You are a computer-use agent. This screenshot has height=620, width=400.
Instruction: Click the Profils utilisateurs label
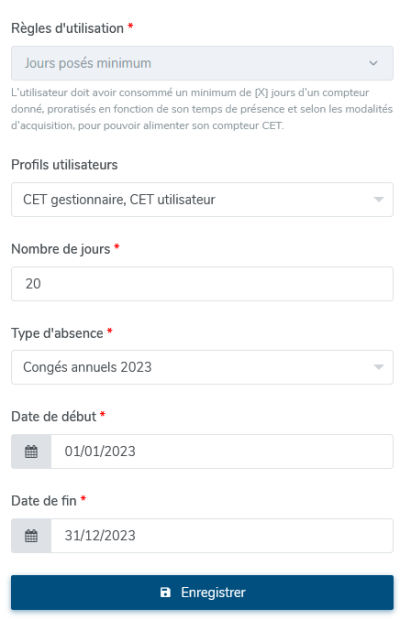coord(64,165)
